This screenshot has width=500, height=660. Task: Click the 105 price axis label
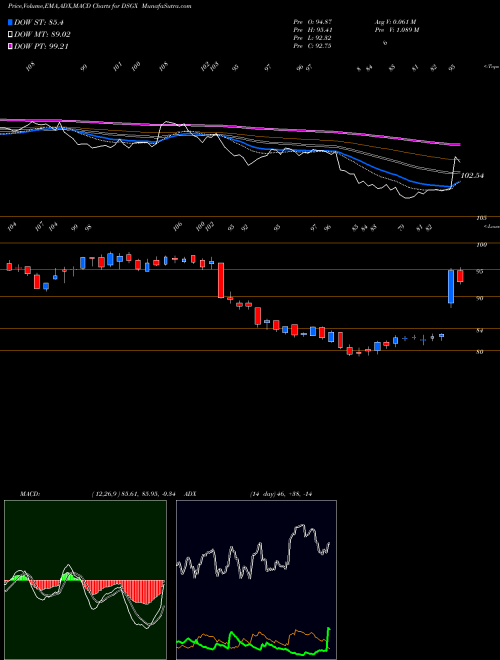481,218
